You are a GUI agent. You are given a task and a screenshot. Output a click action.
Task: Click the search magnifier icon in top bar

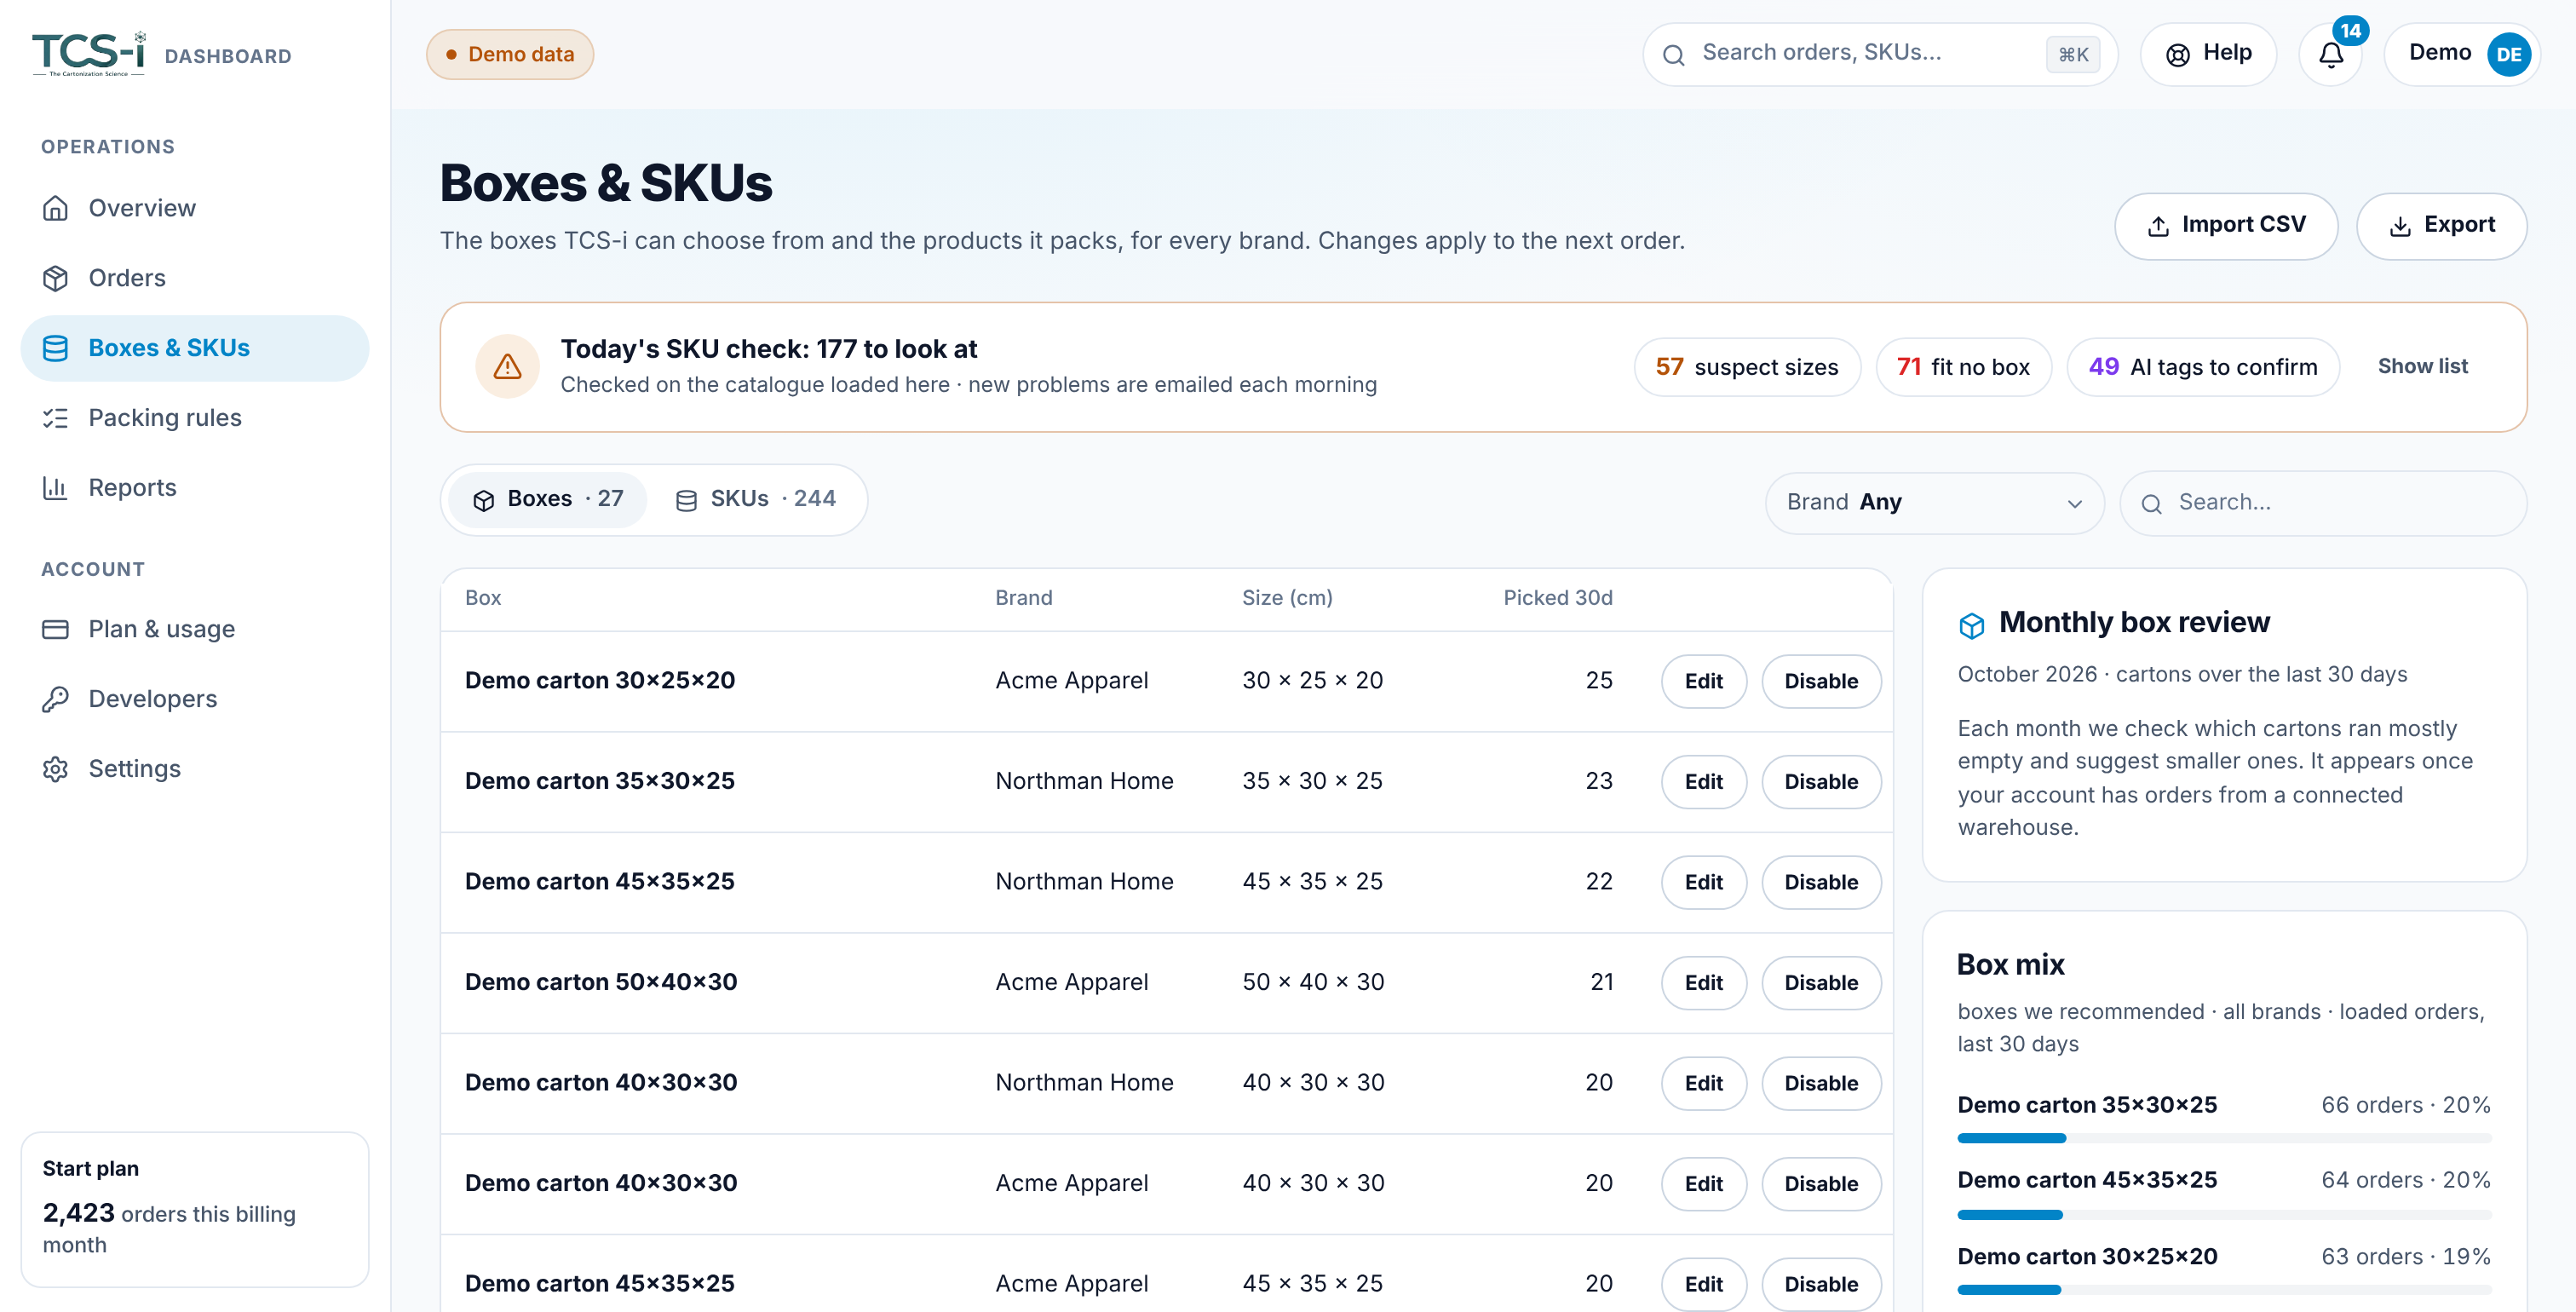[x=1673, y=54]
